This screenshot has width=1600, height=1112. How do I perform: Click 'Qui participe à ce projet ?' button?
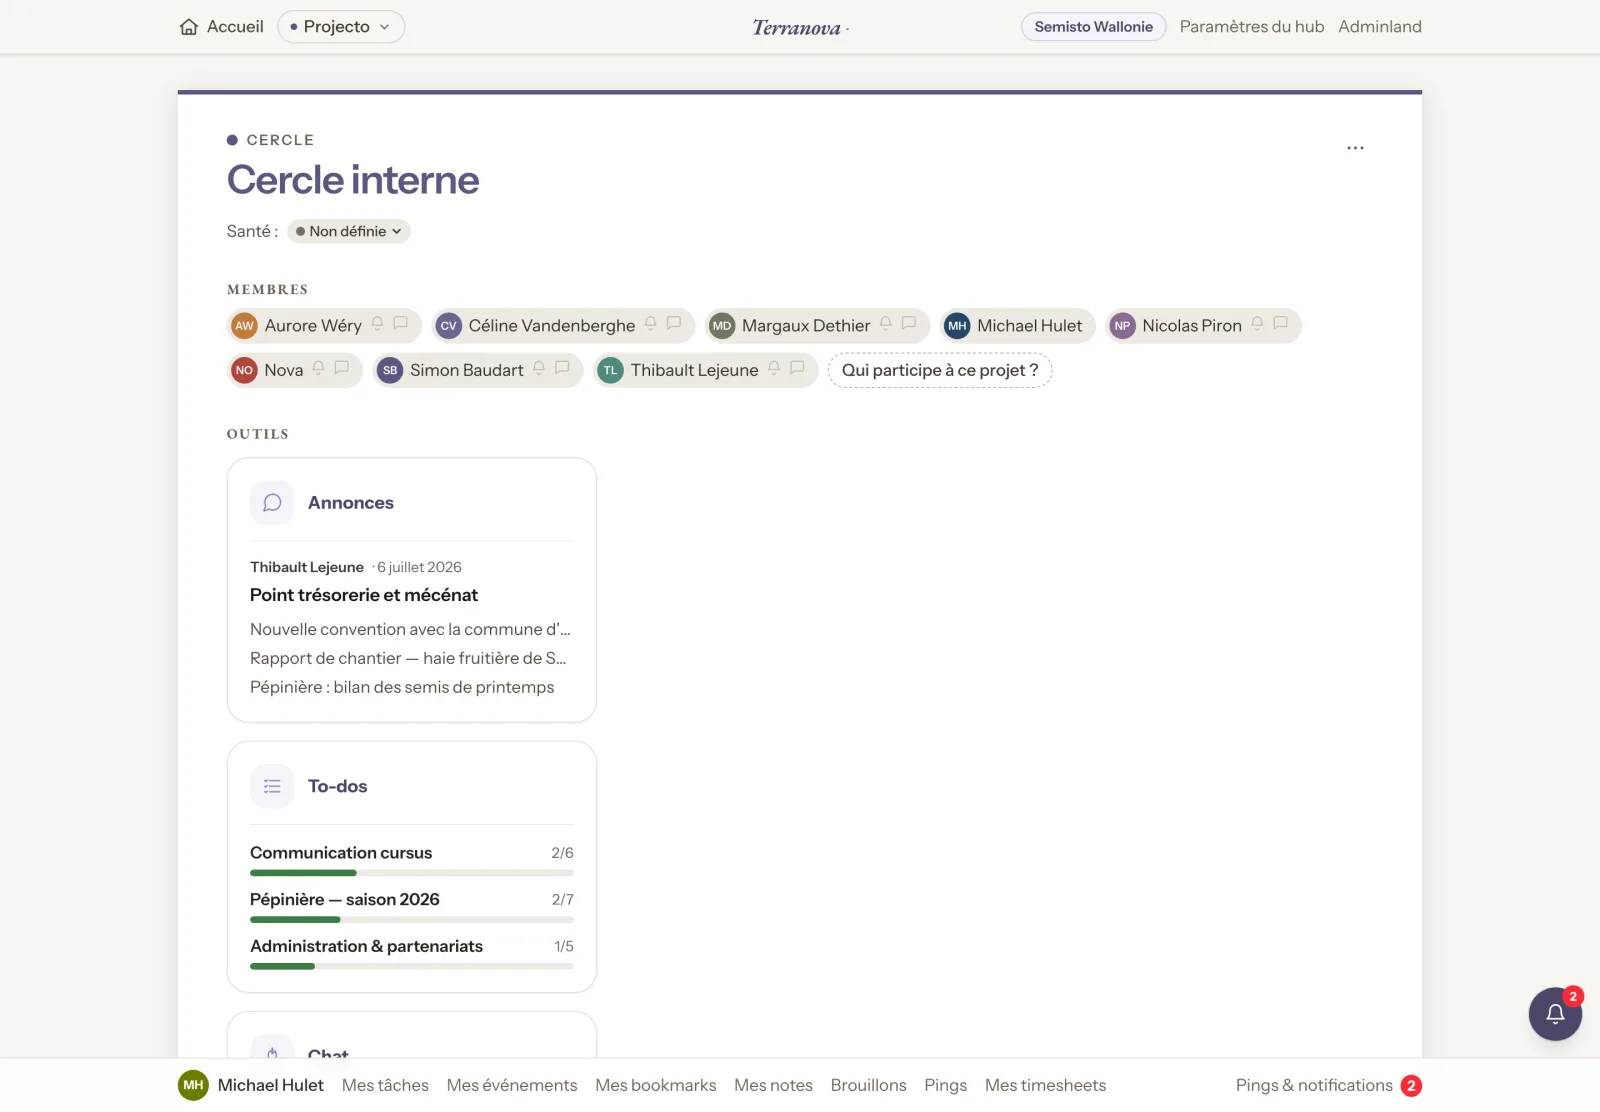(940, 370)
